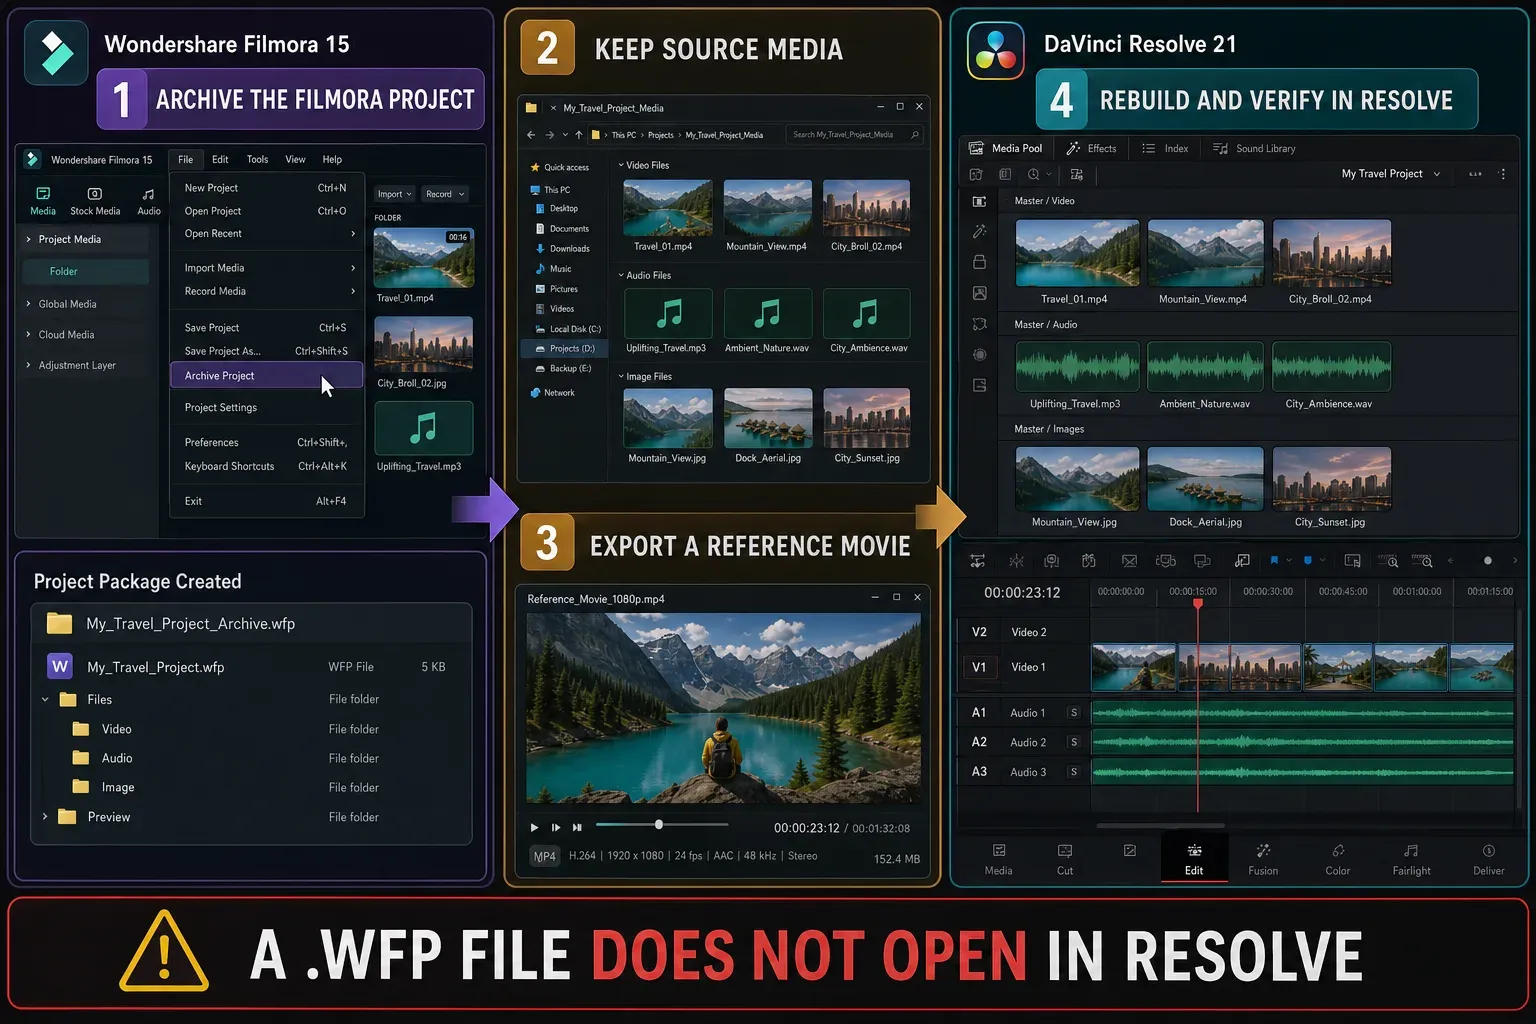Open the Sound Library in Resolve
Viewport: 1536px width, 1024px height.
point(1254,148)
